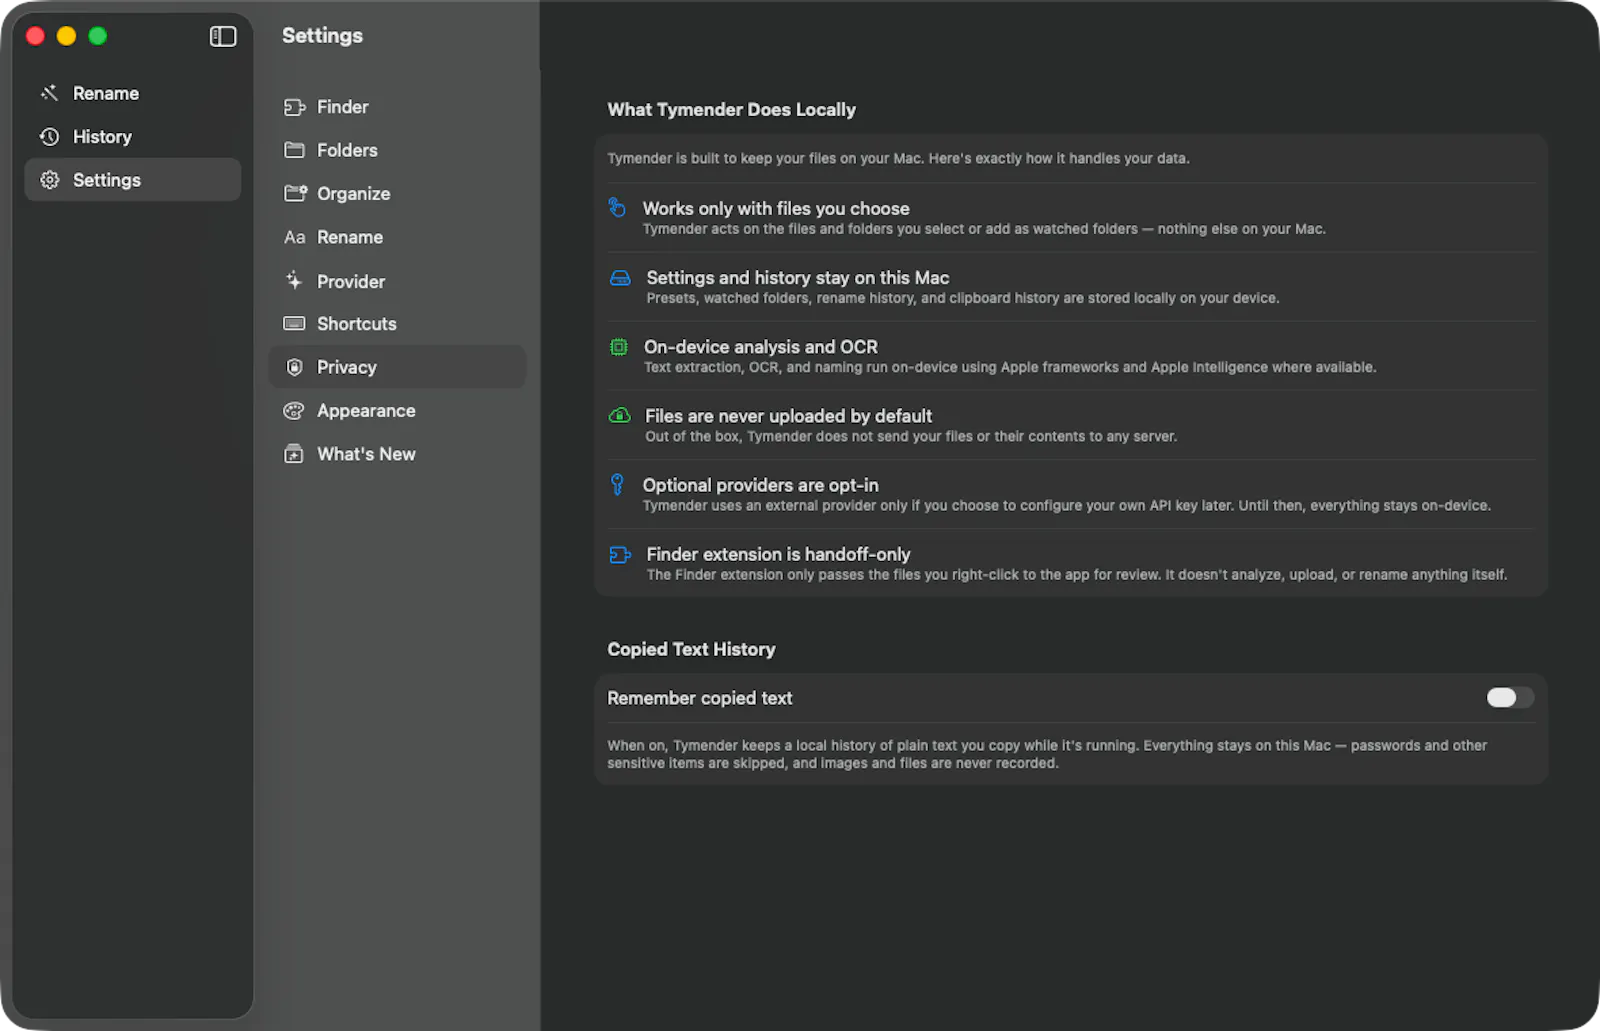Viewport: 1600px width, 1031px height.
Task: Click the hand icon beside 'Works only with files'
Action: [x=617, y=207]
